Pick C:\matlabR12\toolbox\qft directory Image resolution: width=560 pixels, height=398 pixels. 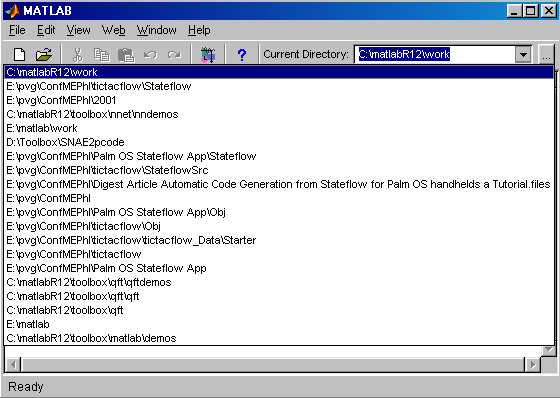(x=279, y=310)
